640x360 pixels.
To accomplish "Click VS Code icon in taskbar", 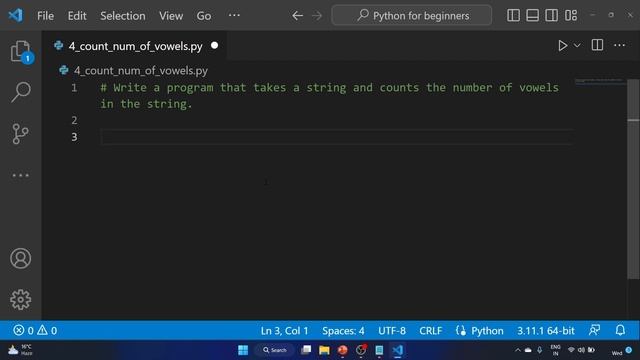I will [398, 350].
